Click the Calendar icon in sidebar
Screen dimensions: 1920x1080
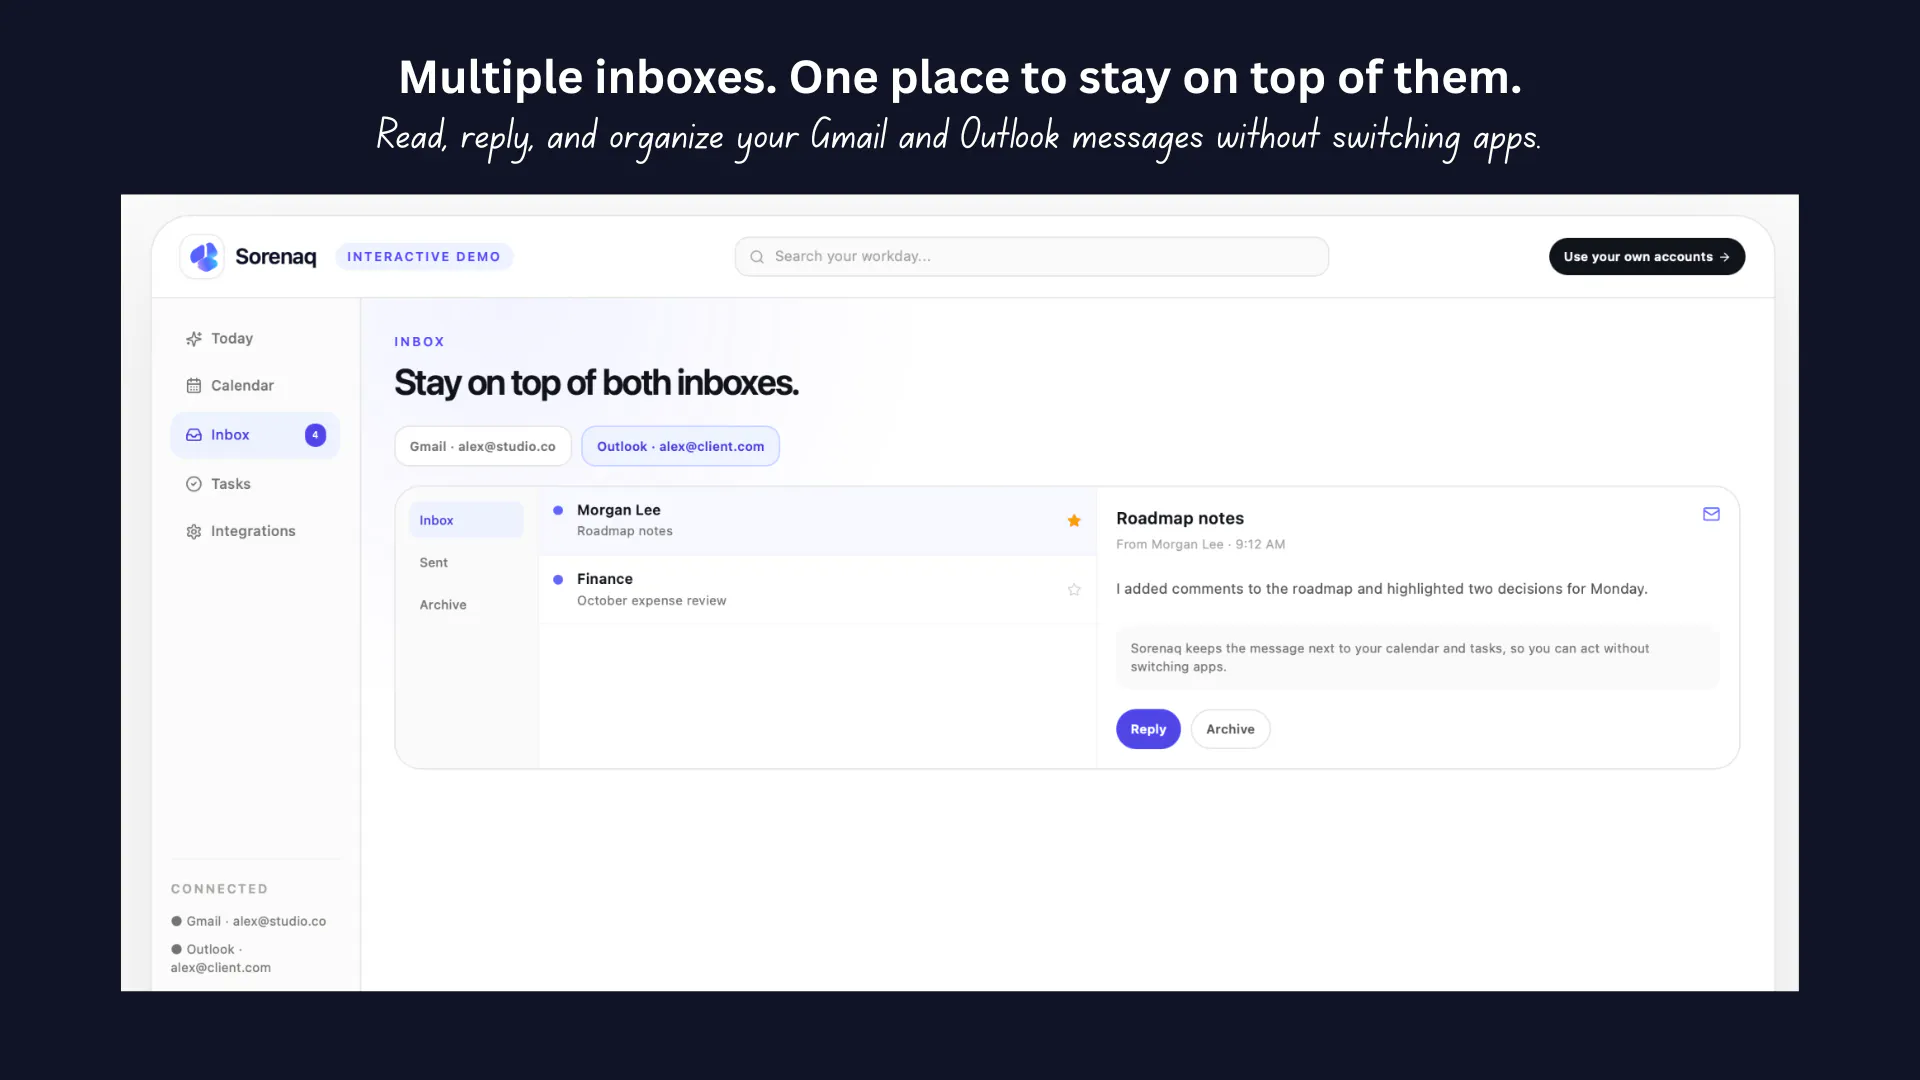pos(194,386)
